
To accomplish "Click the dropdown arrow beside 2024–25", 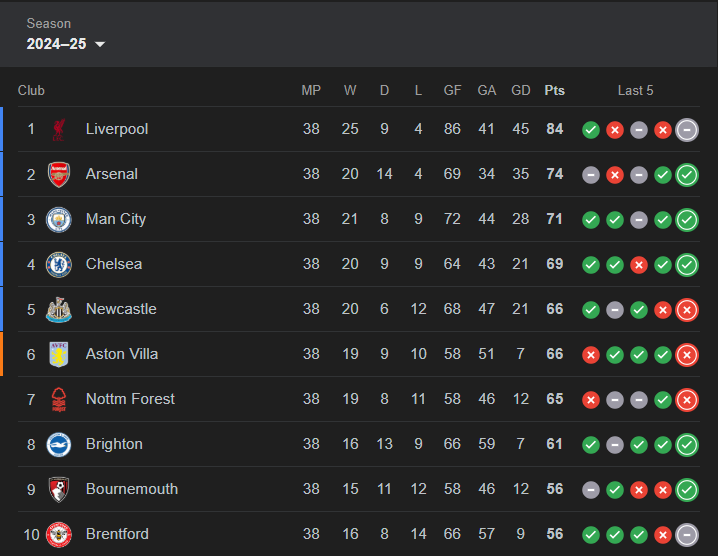I will (100, 44).
